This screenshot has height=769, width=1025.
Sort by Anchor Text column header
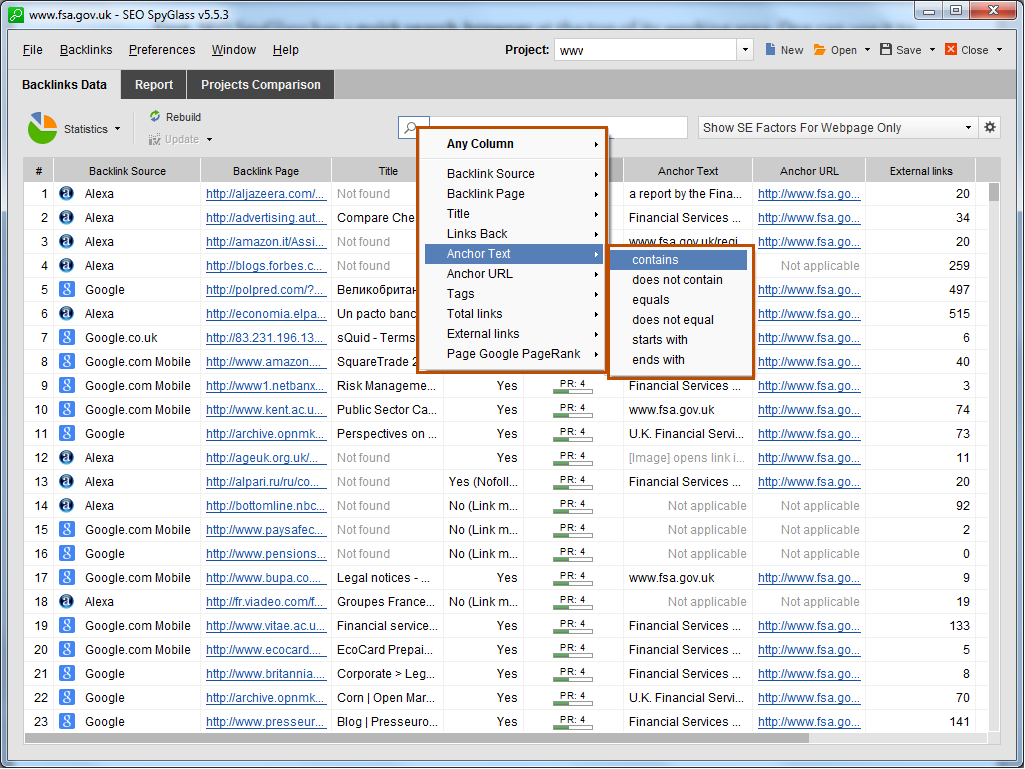[x=688, y=171]
